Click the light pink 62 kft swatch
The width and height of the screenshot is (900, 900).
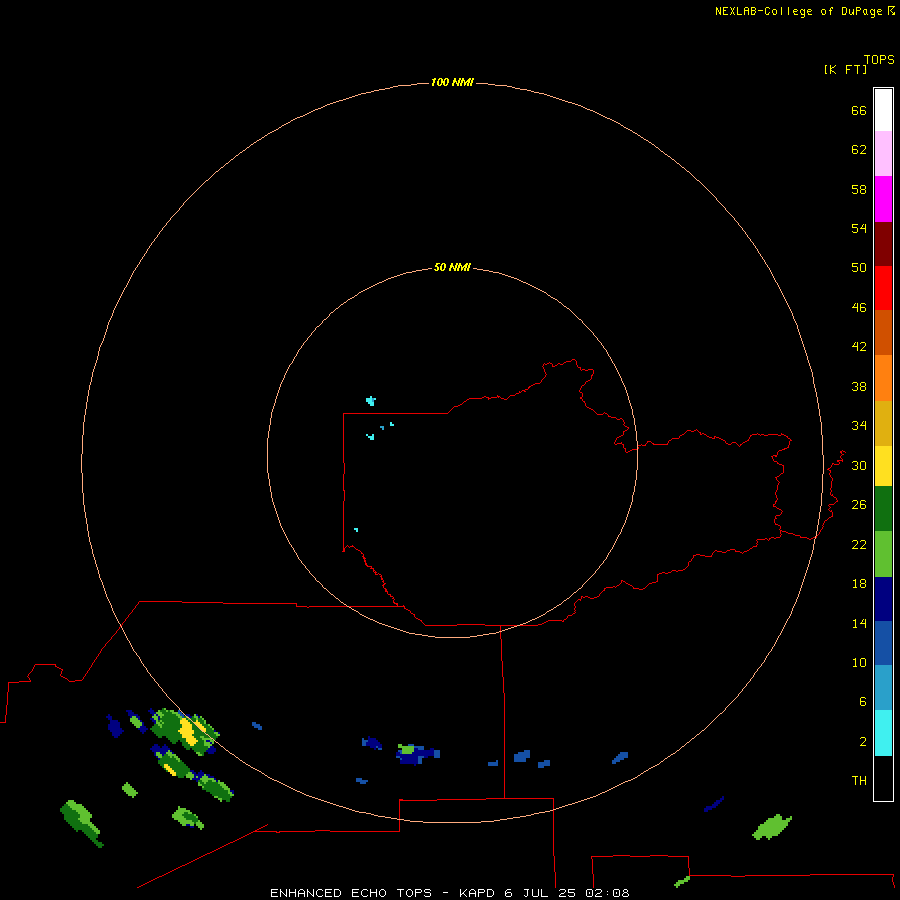tap(883, 154)
